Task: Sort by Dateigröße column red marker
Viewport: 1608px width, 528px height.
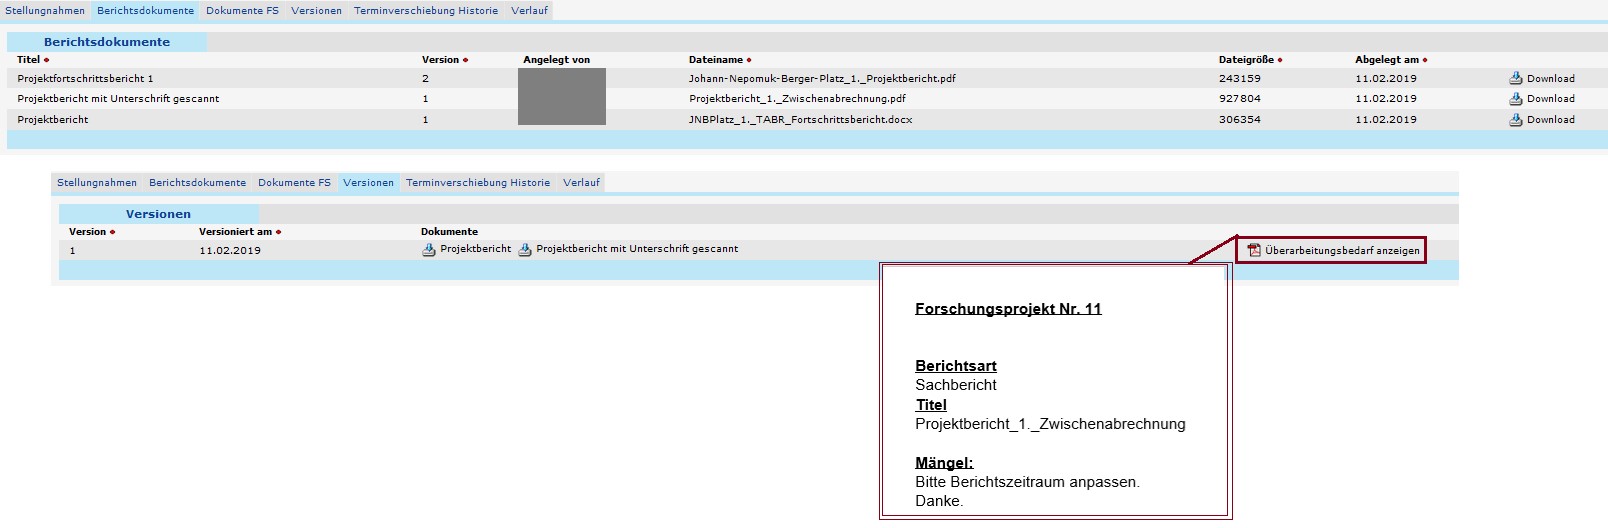Action: pos(1280,60)
